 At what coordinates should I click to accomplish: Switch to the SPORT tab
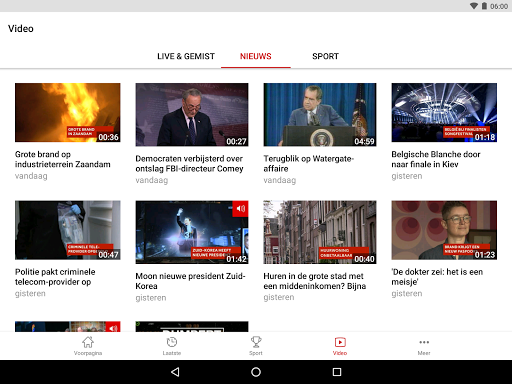[x=325, y=56]
